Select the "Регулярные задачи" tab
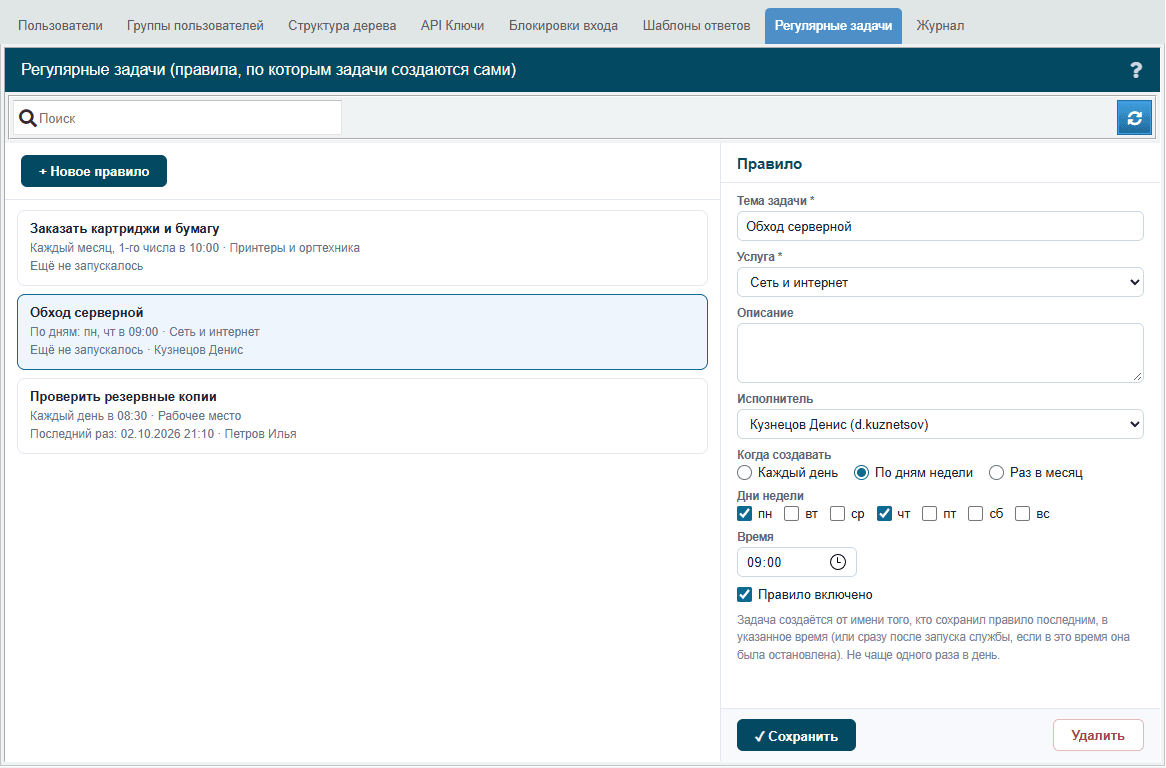Image resolution: width=1166 pixels, height=768 pixels. [x=834, y=26]
